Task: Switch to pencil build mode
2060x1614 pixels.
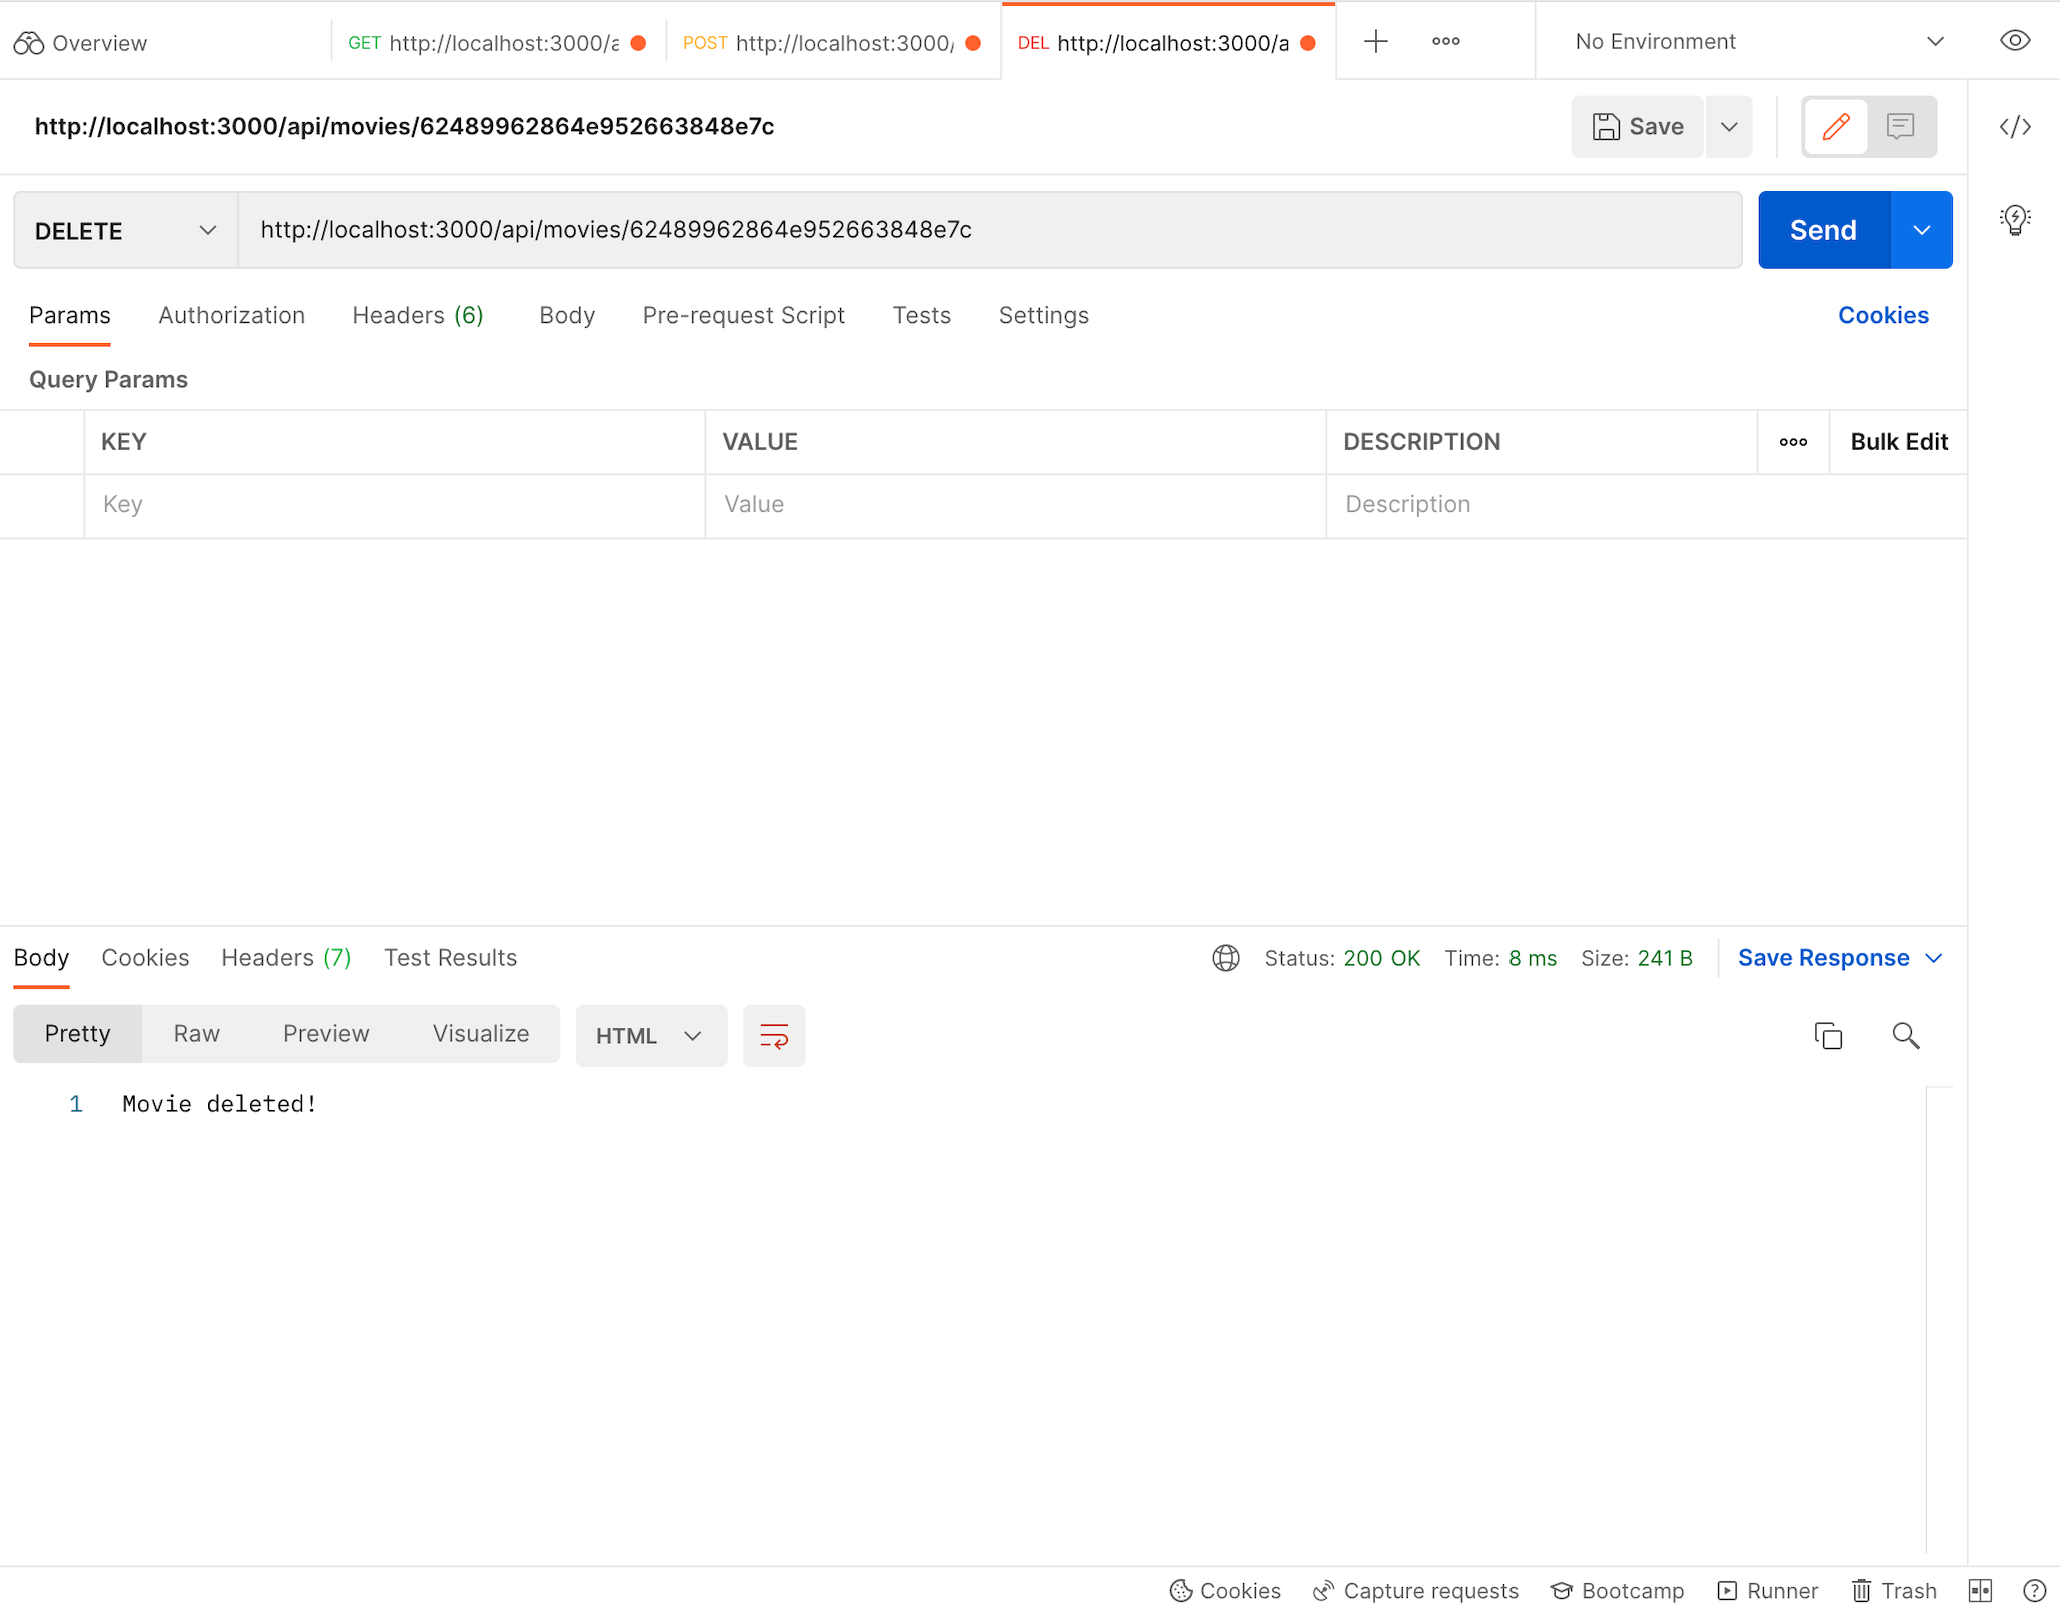Action: pyautogui.click(x=1836, y=127)
